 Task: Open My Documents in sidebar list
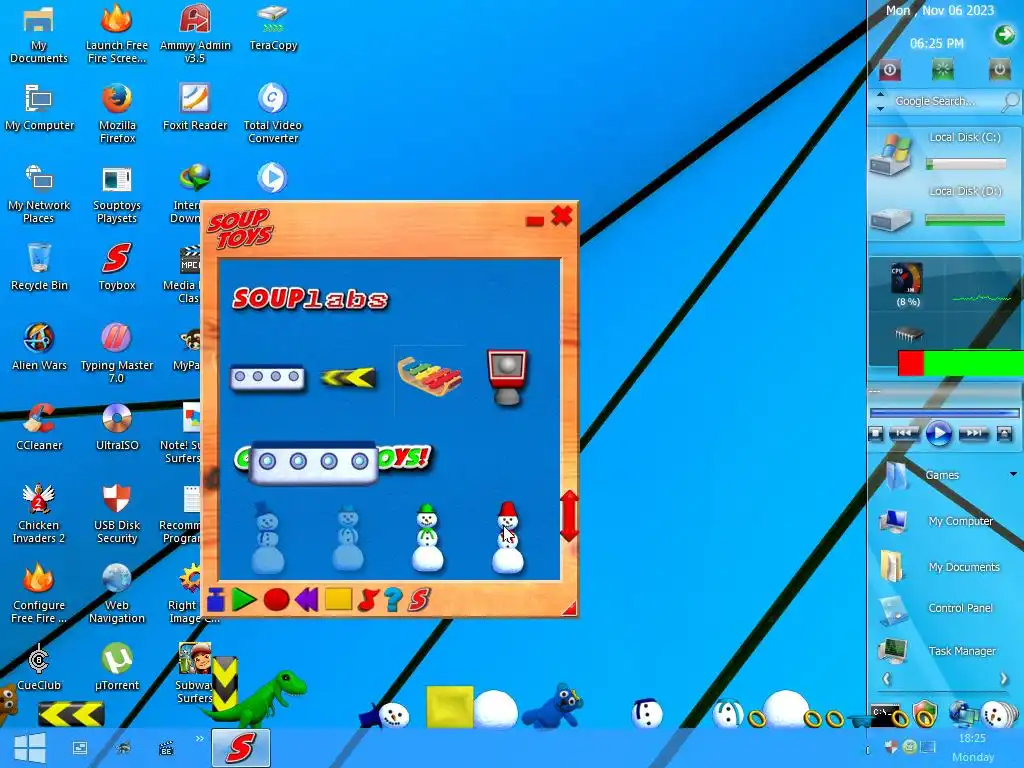tap(964, 567)
